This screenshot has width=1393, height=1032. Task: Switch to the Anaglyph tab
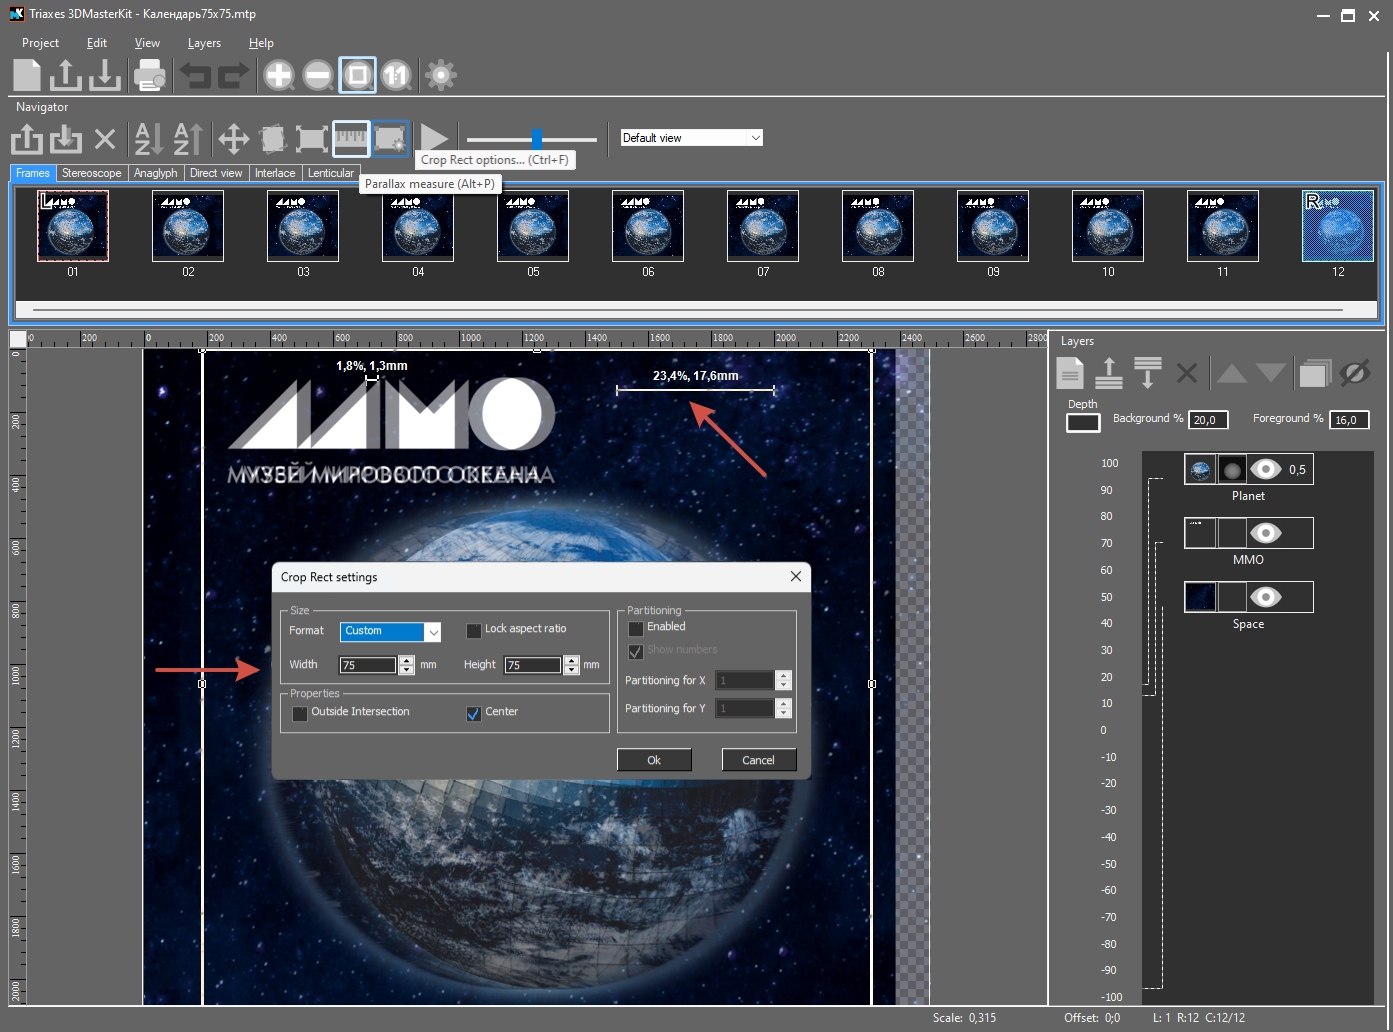156,172
